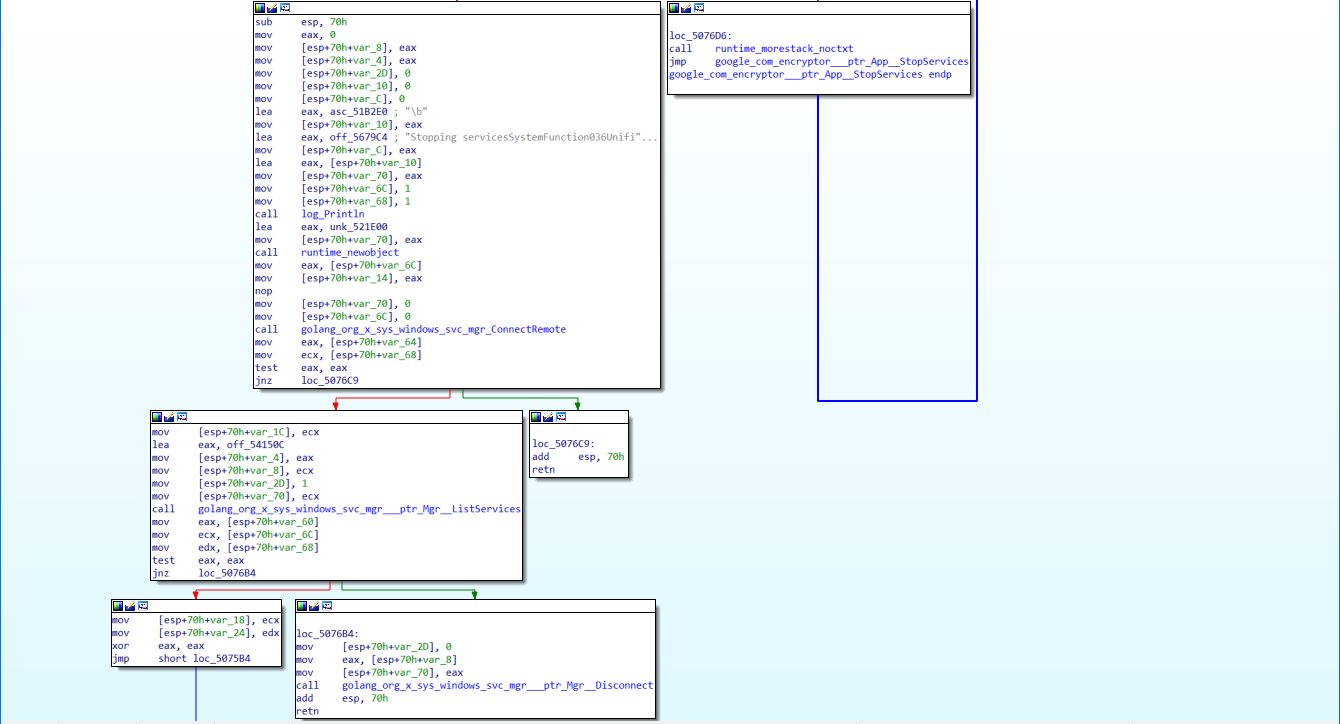Click group-nodes icon on xor eax block
The width and height of the screenshot is (1340, 724).
(x=143, y=605)
